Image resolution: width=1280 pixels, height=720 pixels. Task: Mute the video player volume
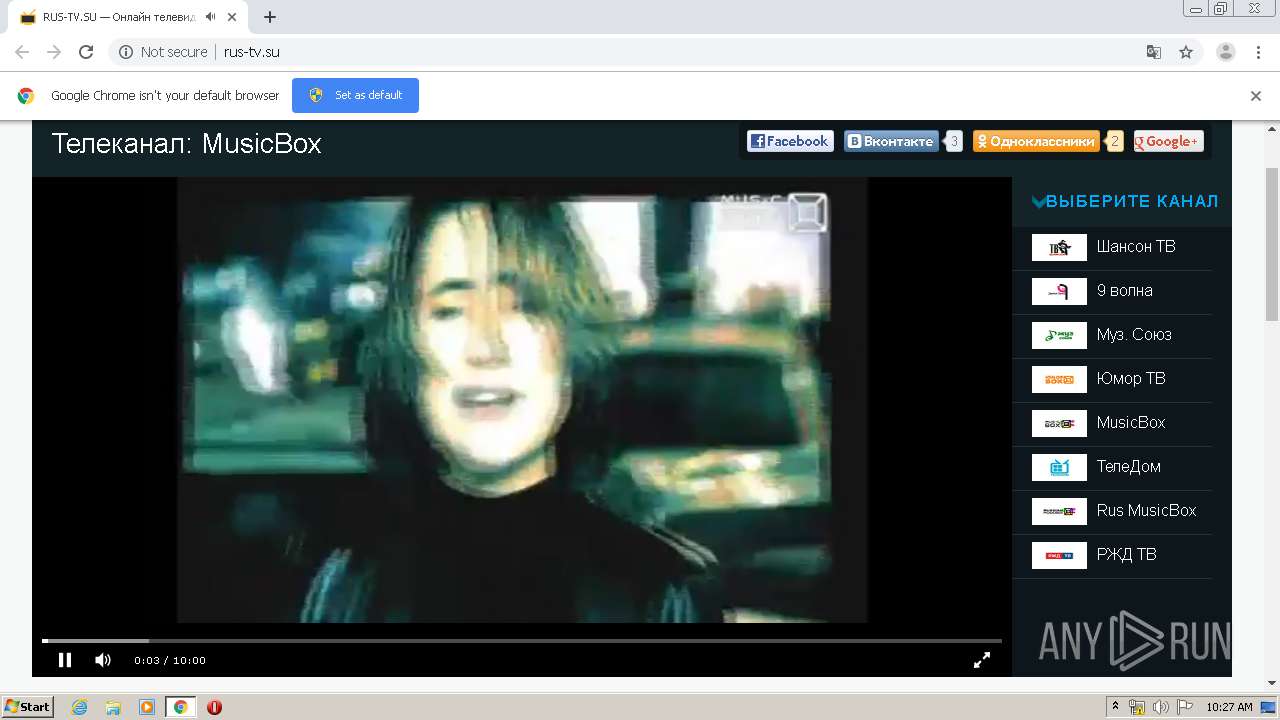coord(103,660)
